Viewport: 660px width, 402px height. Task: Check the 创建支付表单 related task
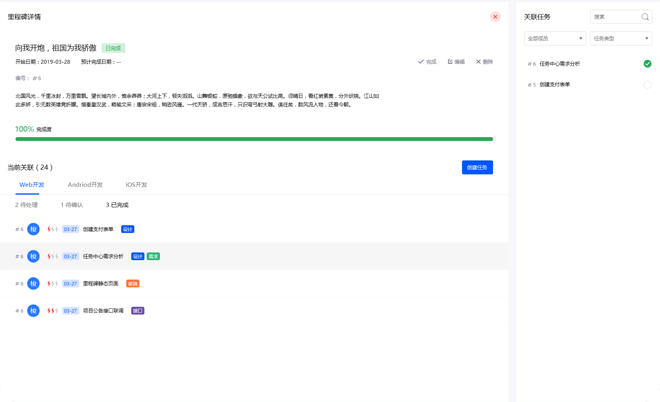tap(647, 85)
